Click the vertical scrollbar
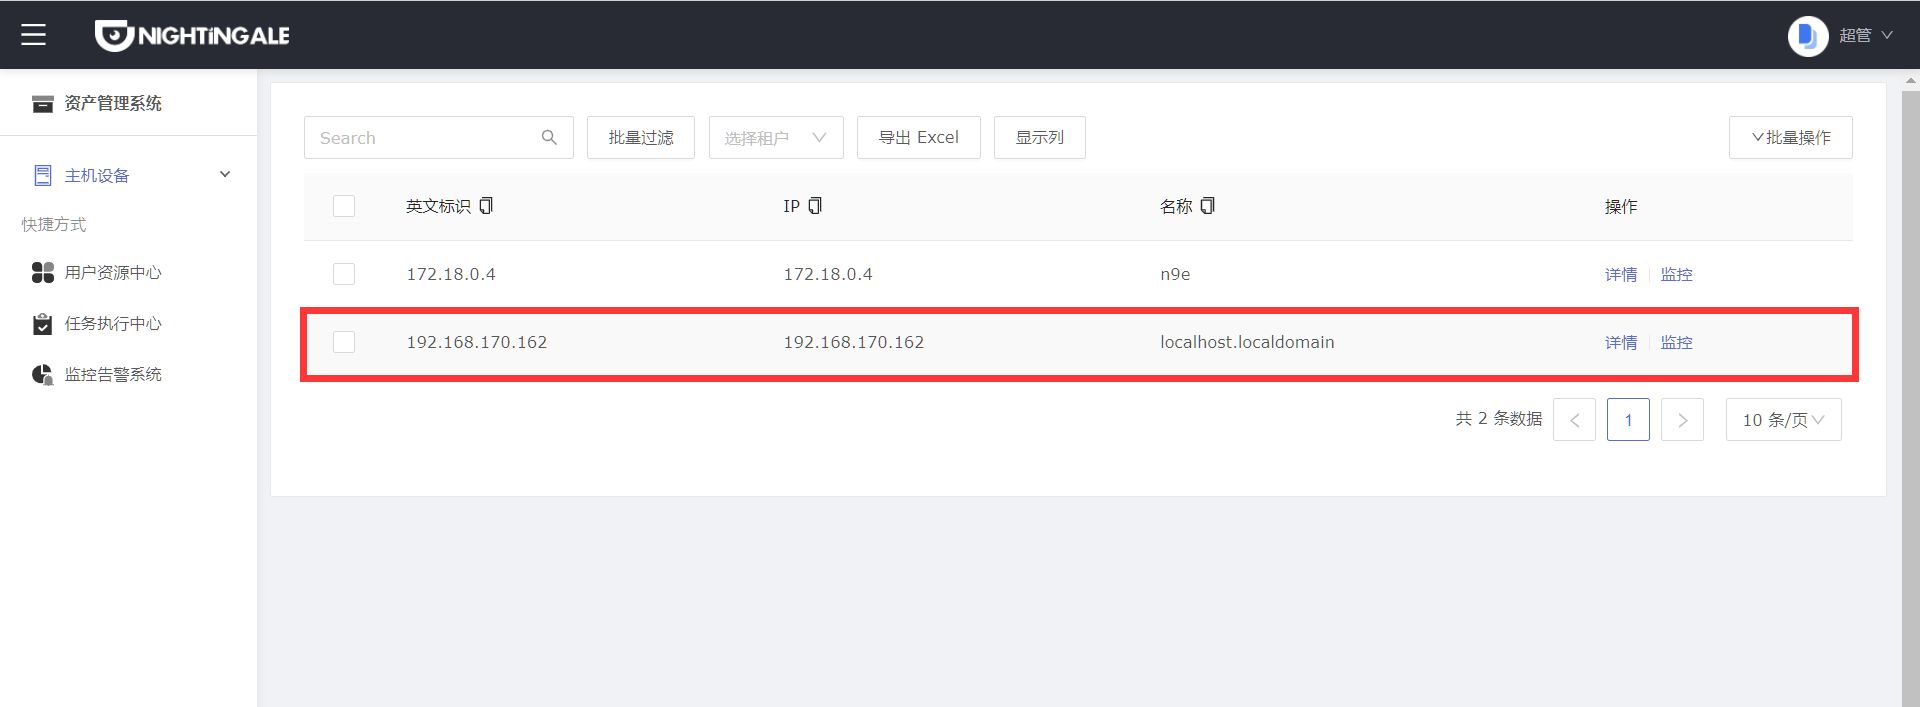This screenshot has height=707, width=1920. pos(1911,399)
